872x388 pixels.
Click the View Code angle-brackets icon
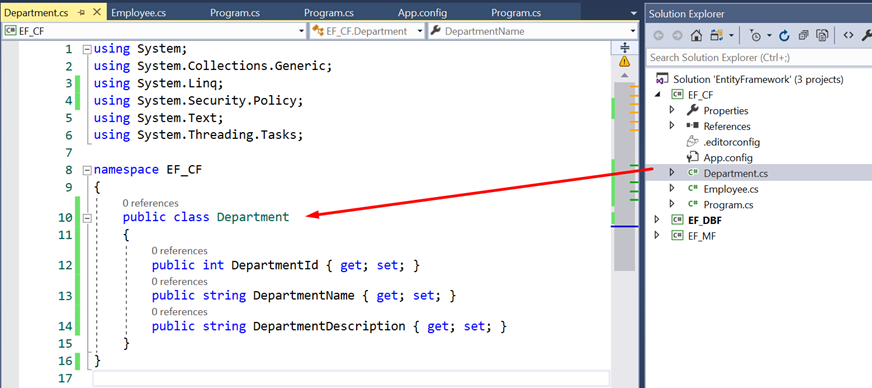(x=848, y=36)
